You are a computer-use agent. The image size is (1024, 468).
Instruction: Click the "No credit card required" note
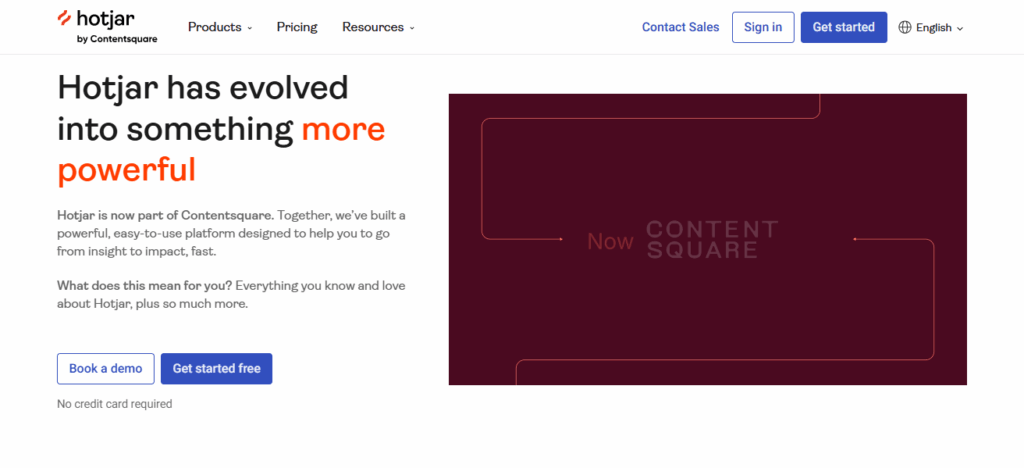(x=115, y=404)
